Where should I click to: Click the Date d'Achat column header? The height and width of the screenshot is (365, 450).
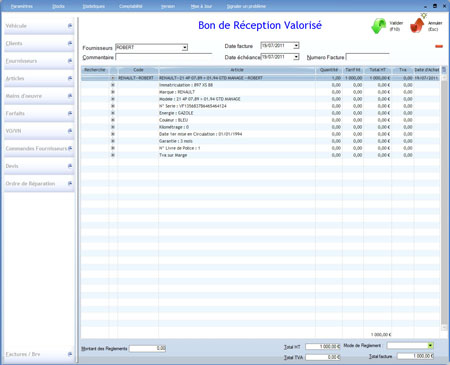point(427,70)
